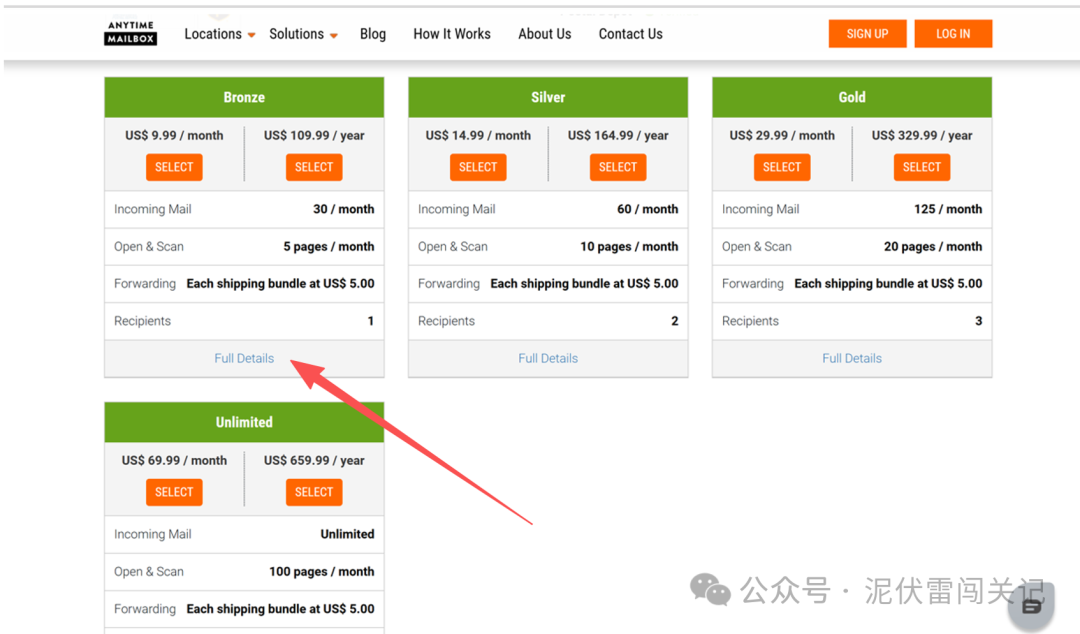This screenshot has width=1080, height=634.
Task: Click the Bronze plan header
Action: (244, 97)
